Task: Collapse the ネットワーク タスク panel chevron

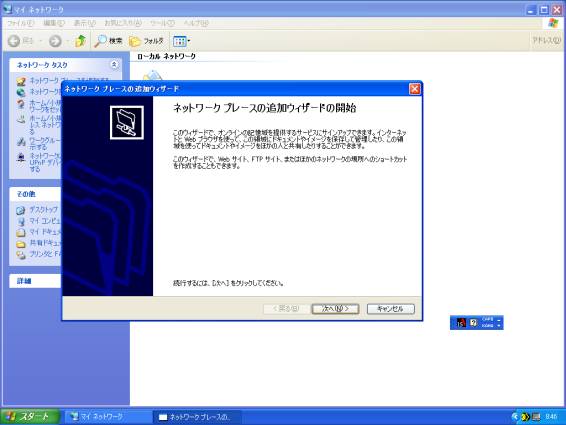Action: [114, 65]
